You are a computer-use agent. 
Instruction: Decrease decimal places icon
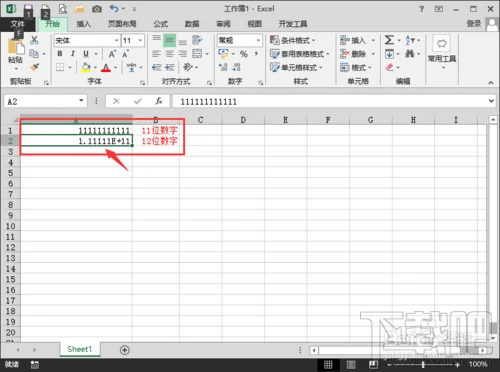236,67
